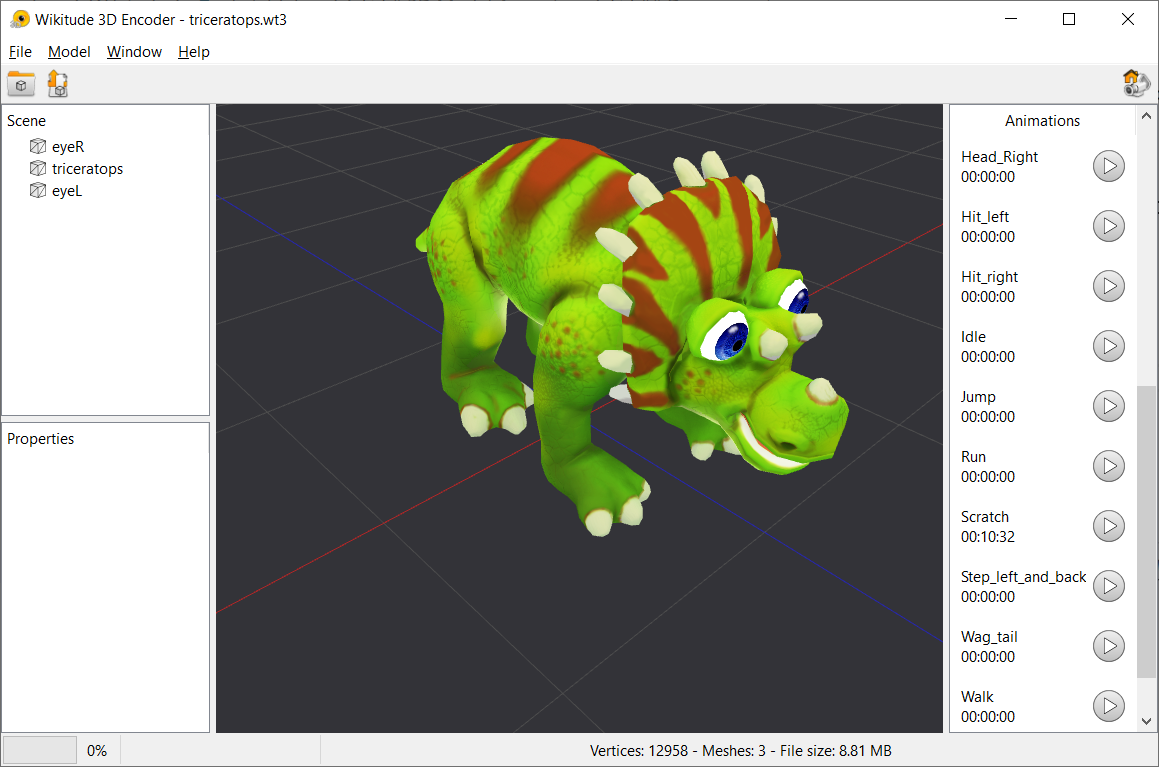Open the Model menu

click(69, 52)
